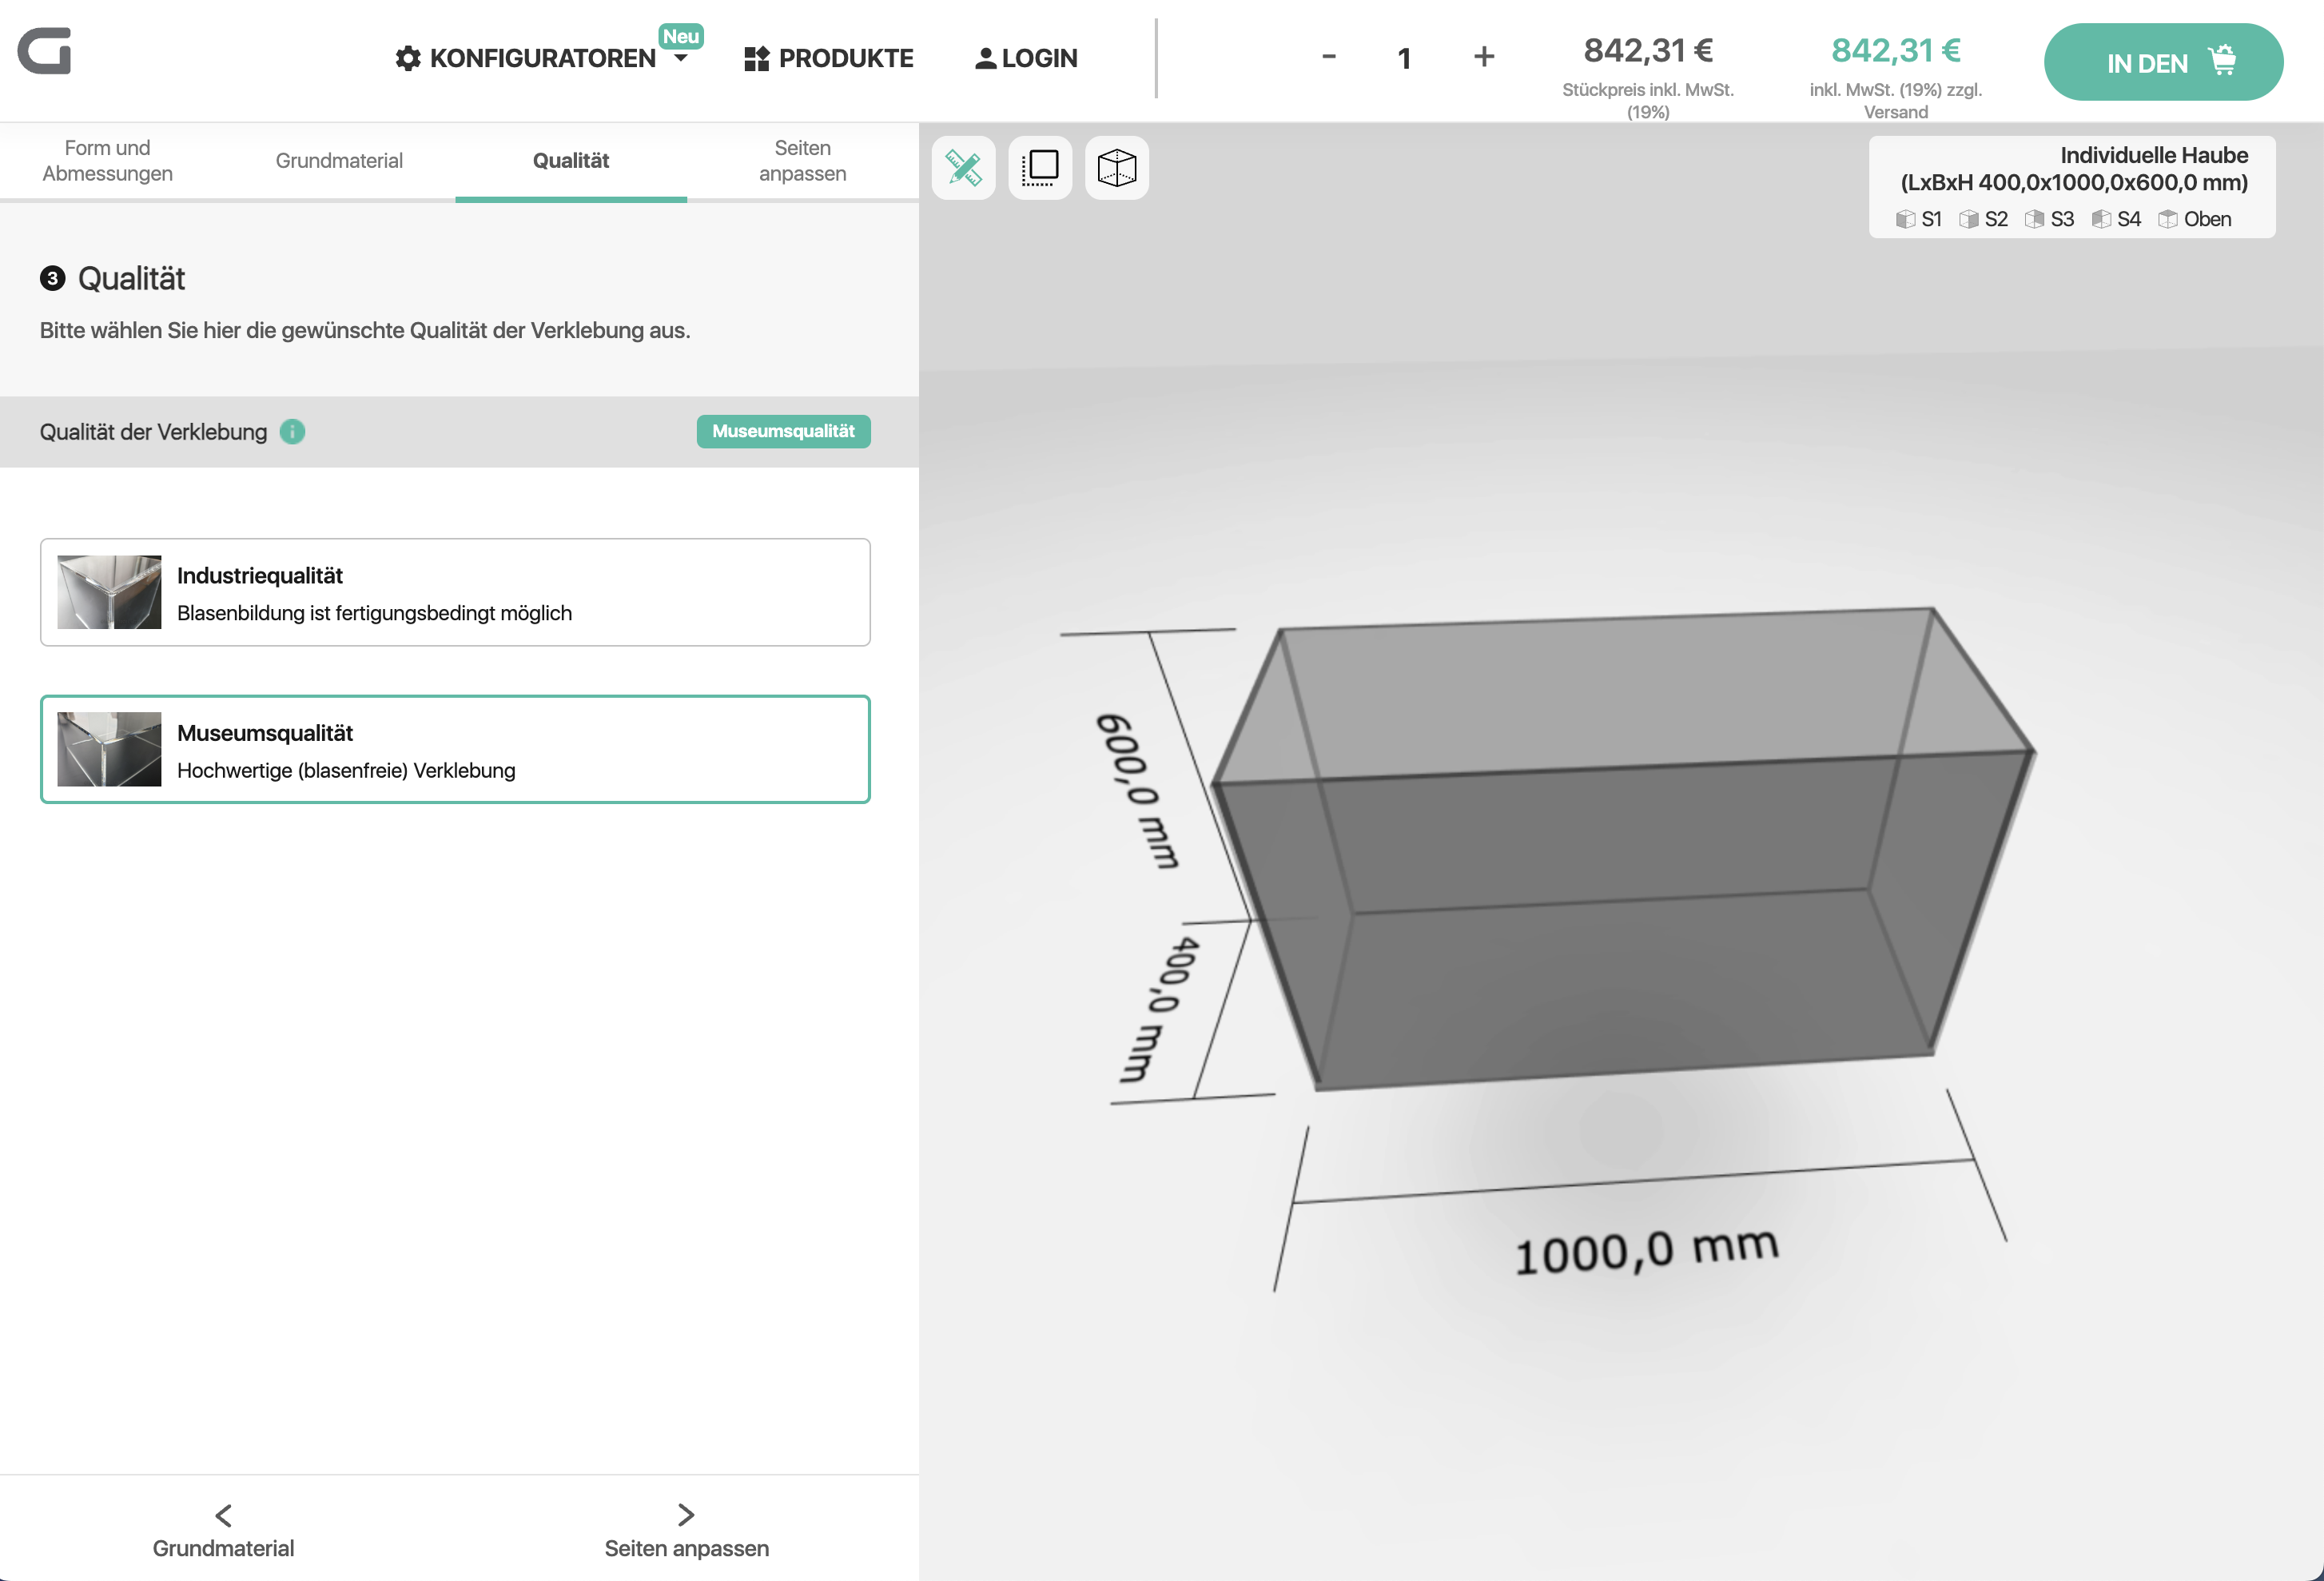Decrease quantity with the minus button
The height and width of the screenshot is (1581, 2324).
(x=1329, y=56)
